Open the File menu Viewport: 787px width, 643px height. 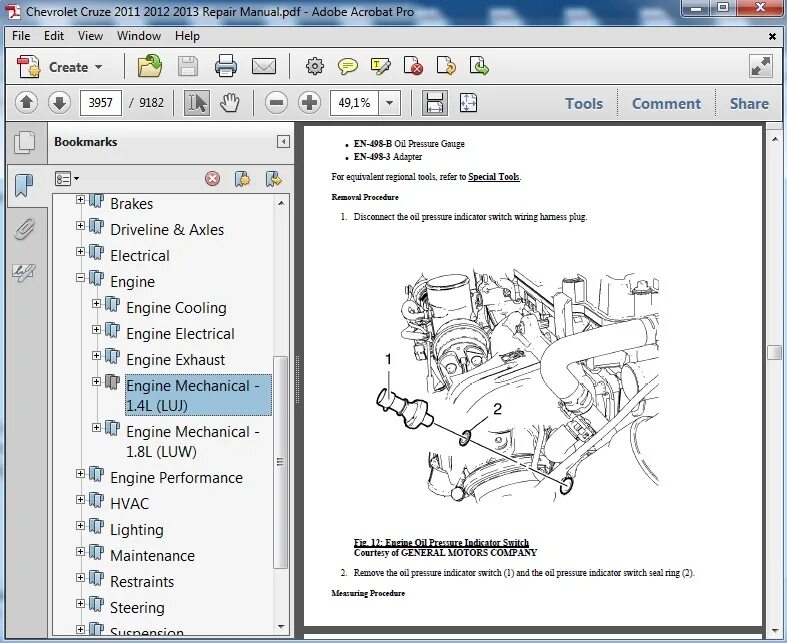pyautogui.click(x=21, y=36)
